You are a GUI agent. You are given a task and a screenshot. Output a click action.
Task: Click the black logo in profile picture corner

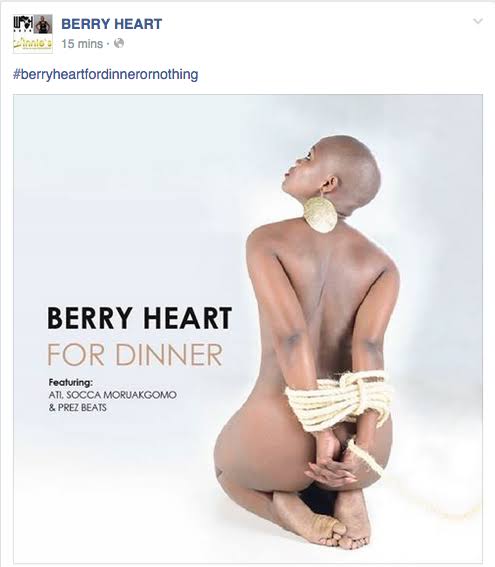(24, 25)
